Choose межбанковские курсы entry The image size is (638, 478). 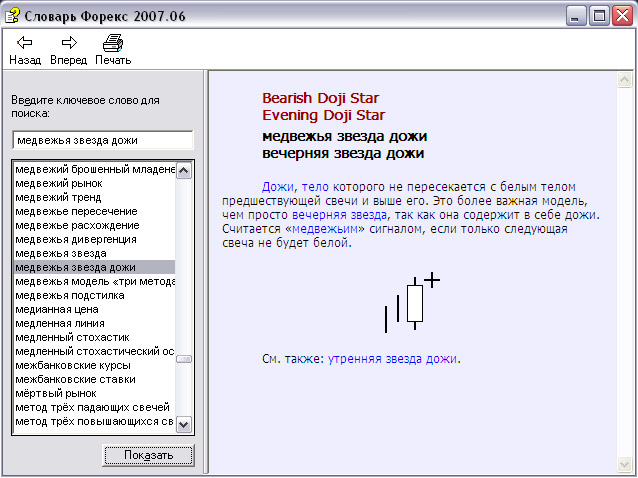[x=95, y=365]
